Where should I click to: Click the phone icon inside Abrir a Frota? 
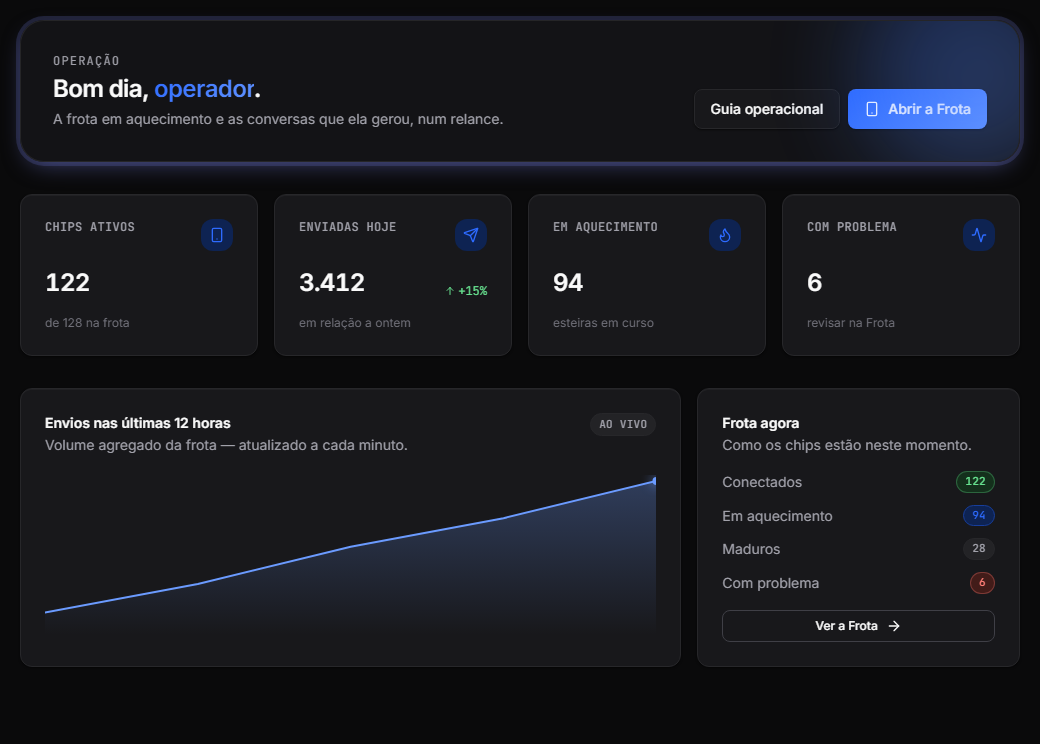(872, 109)
